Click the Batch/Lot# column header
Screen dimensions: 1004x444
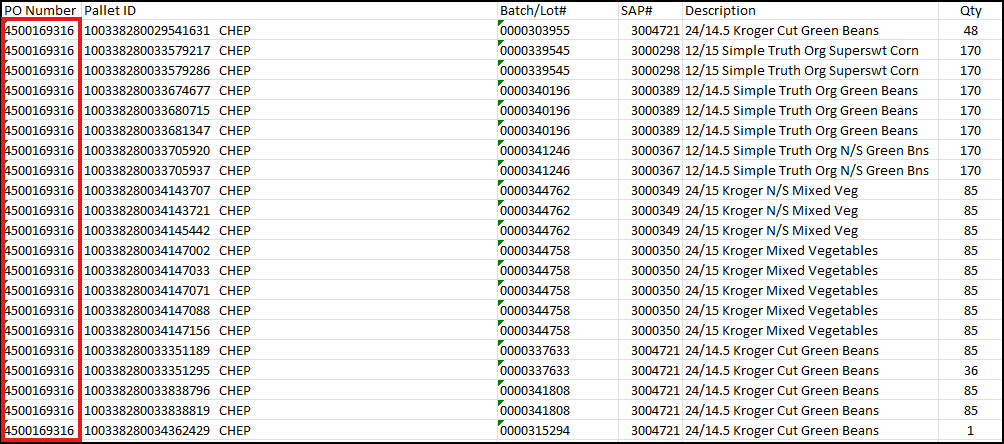(558, 11)
